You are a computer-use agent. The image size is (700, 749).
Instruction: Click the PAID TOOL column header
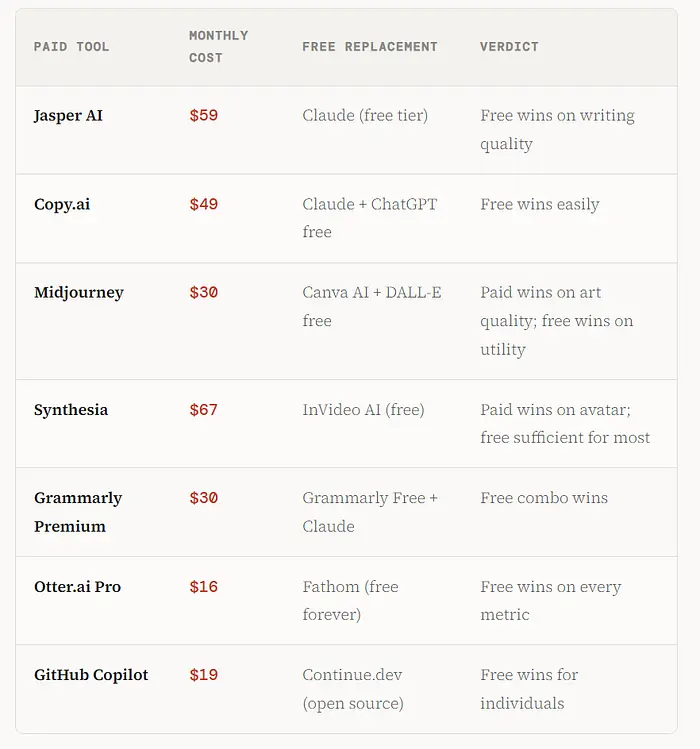[x=72, y=47]
